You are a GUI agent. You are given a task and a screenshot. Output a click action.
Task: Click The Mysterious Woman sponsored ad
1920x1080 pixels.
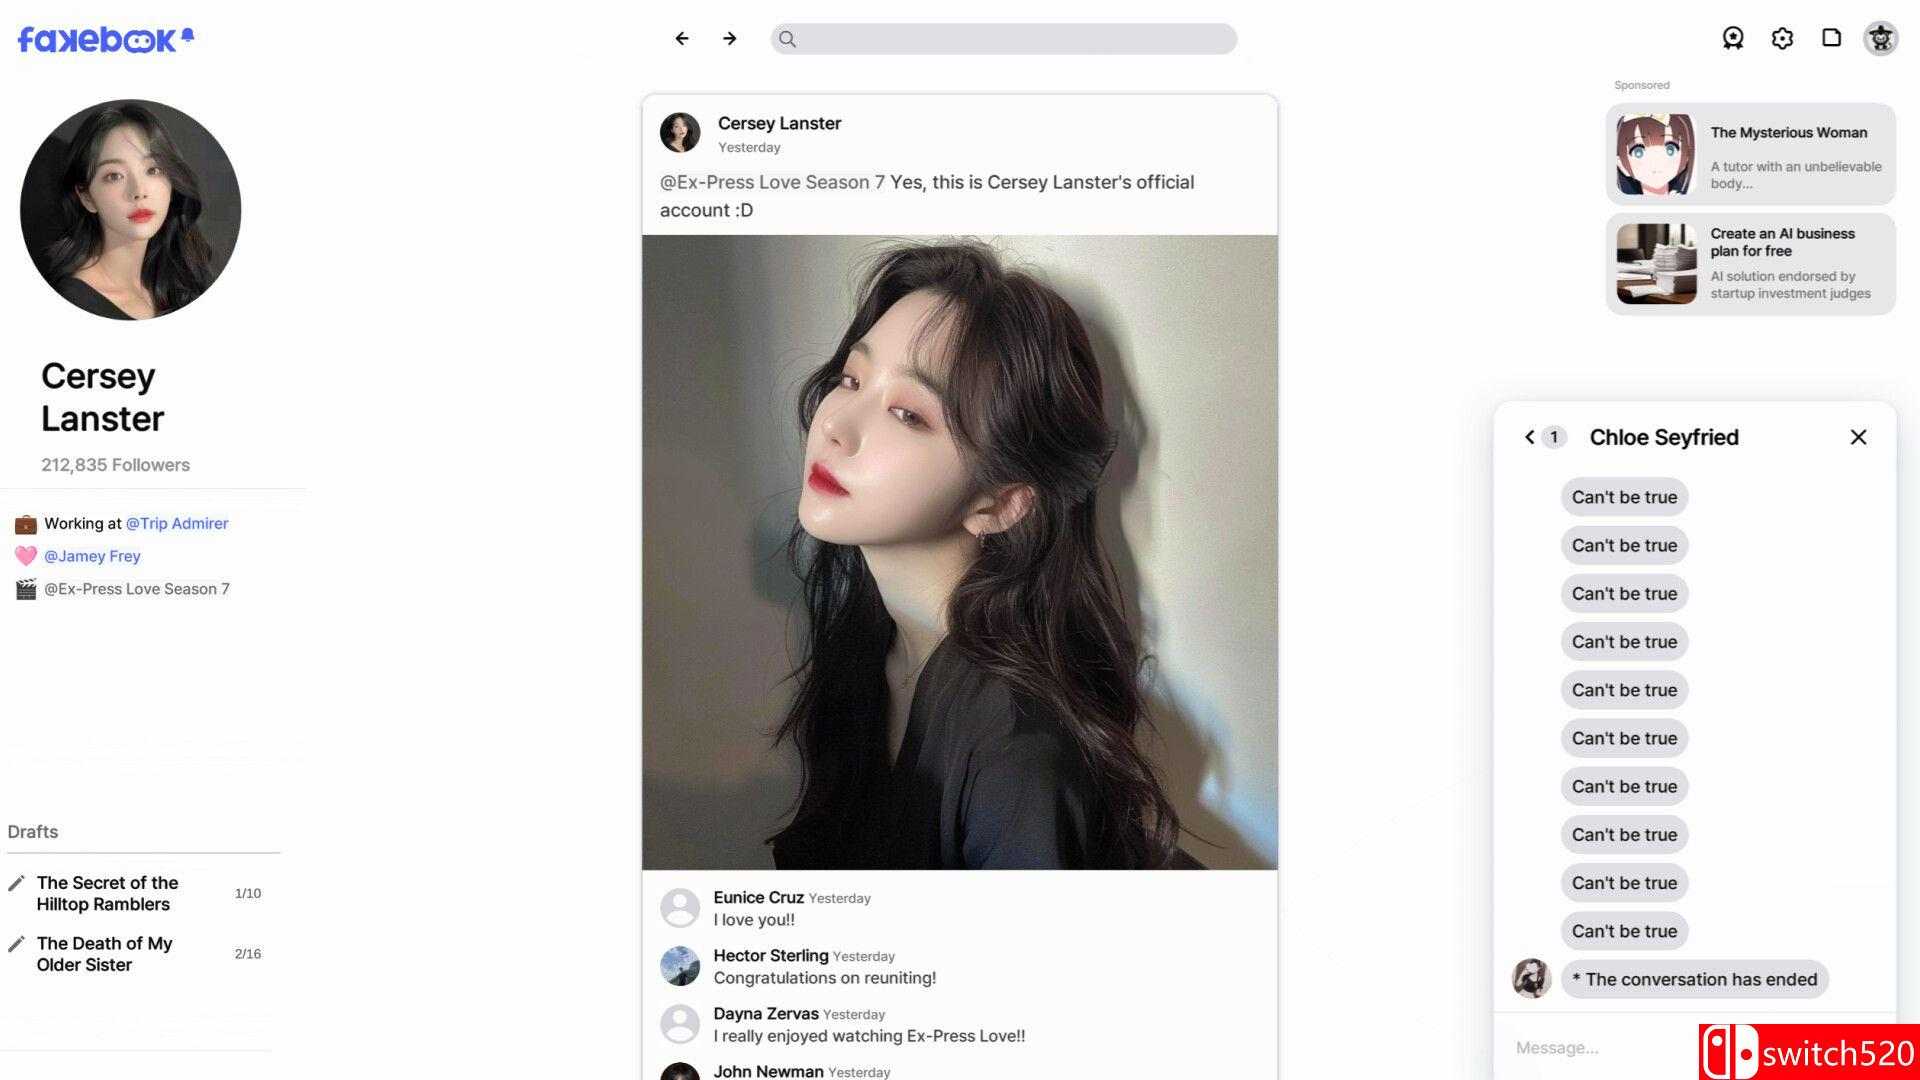(1750, 155)
